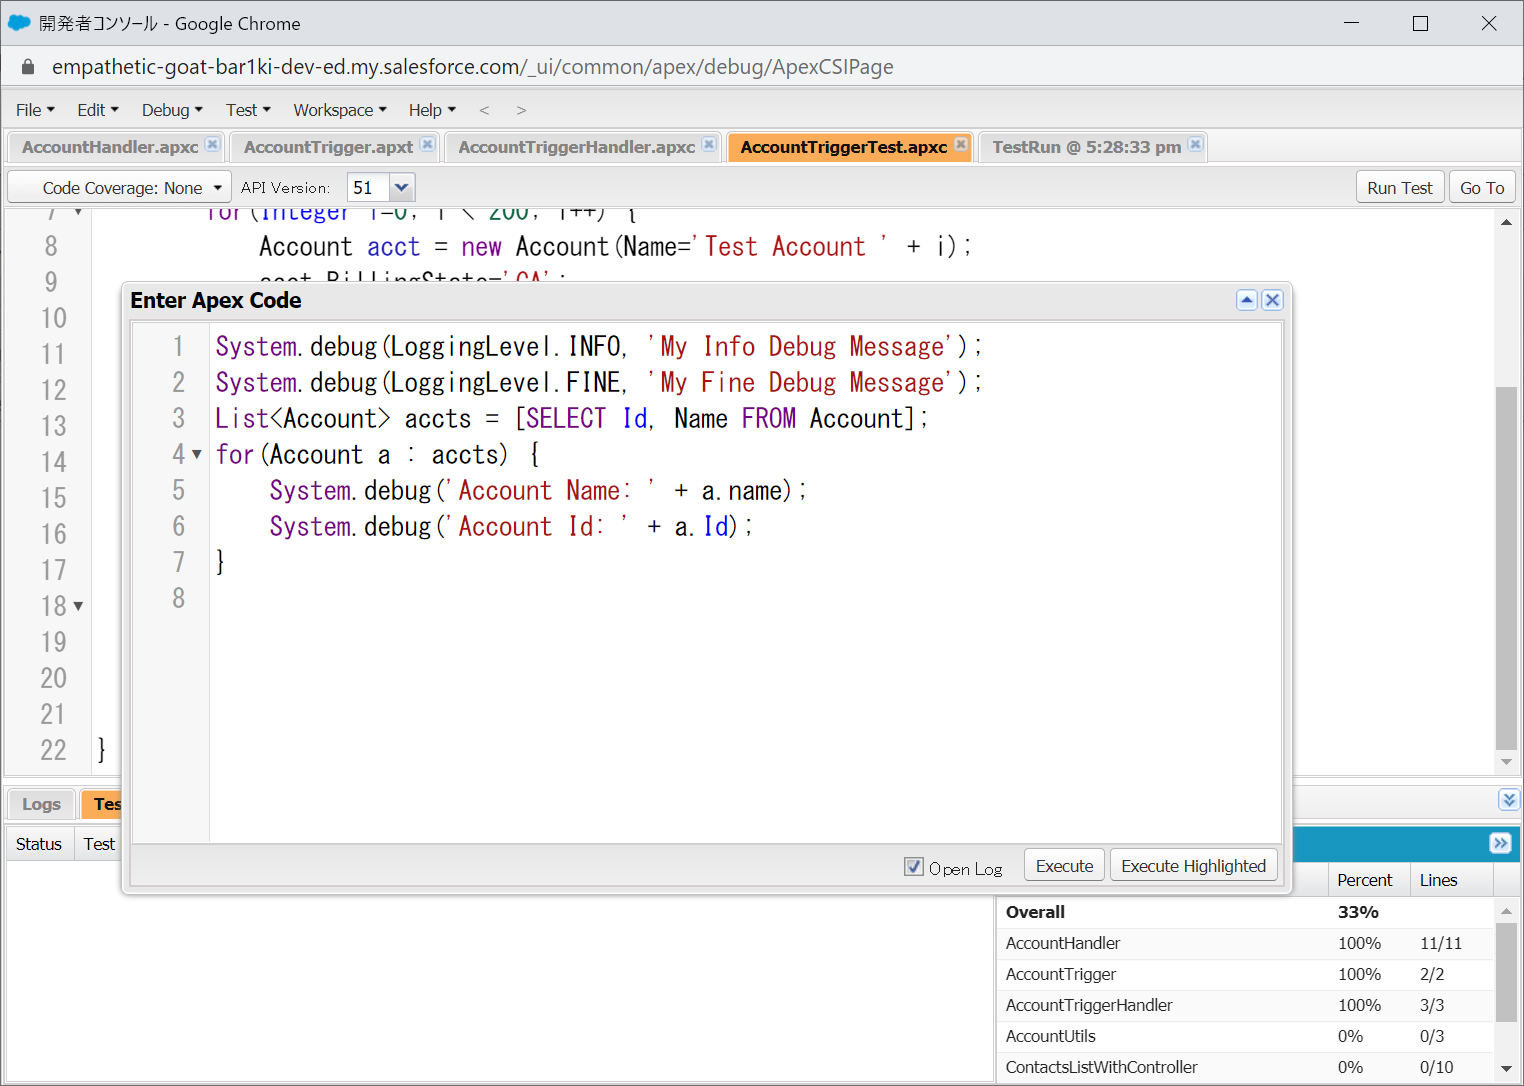Close the AccountHandler.apxc tab
The width and height of the screenshot is (1524, 1086).
[x=212, y=144]
